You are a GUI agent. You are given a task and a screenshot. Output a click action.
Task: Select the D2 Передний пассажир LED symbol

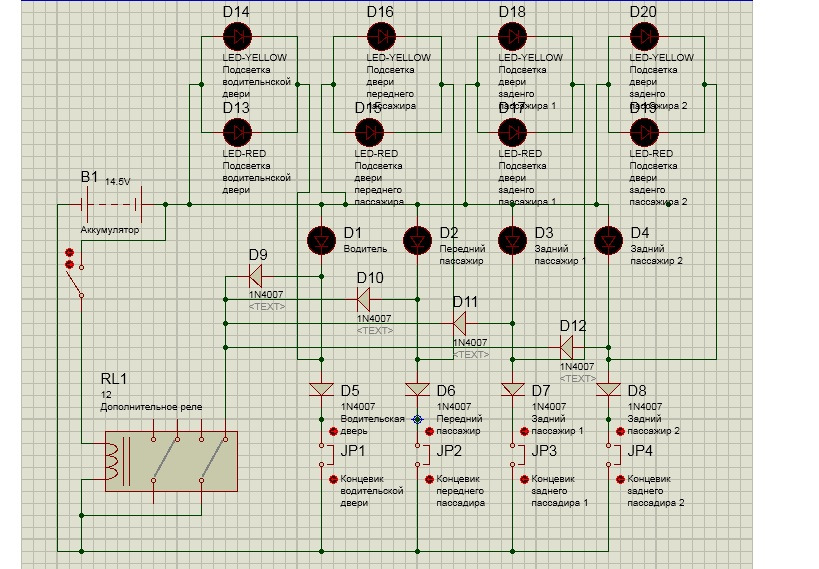tap(417, 240)
